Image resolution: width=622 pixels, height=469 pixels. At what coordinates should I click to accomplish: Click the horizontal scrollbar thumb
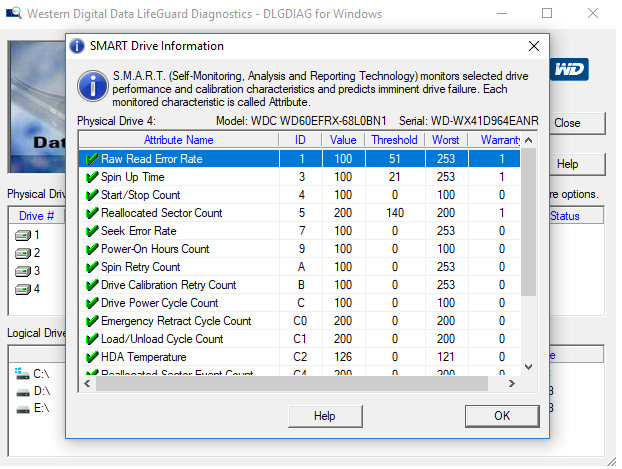[292, 384]
